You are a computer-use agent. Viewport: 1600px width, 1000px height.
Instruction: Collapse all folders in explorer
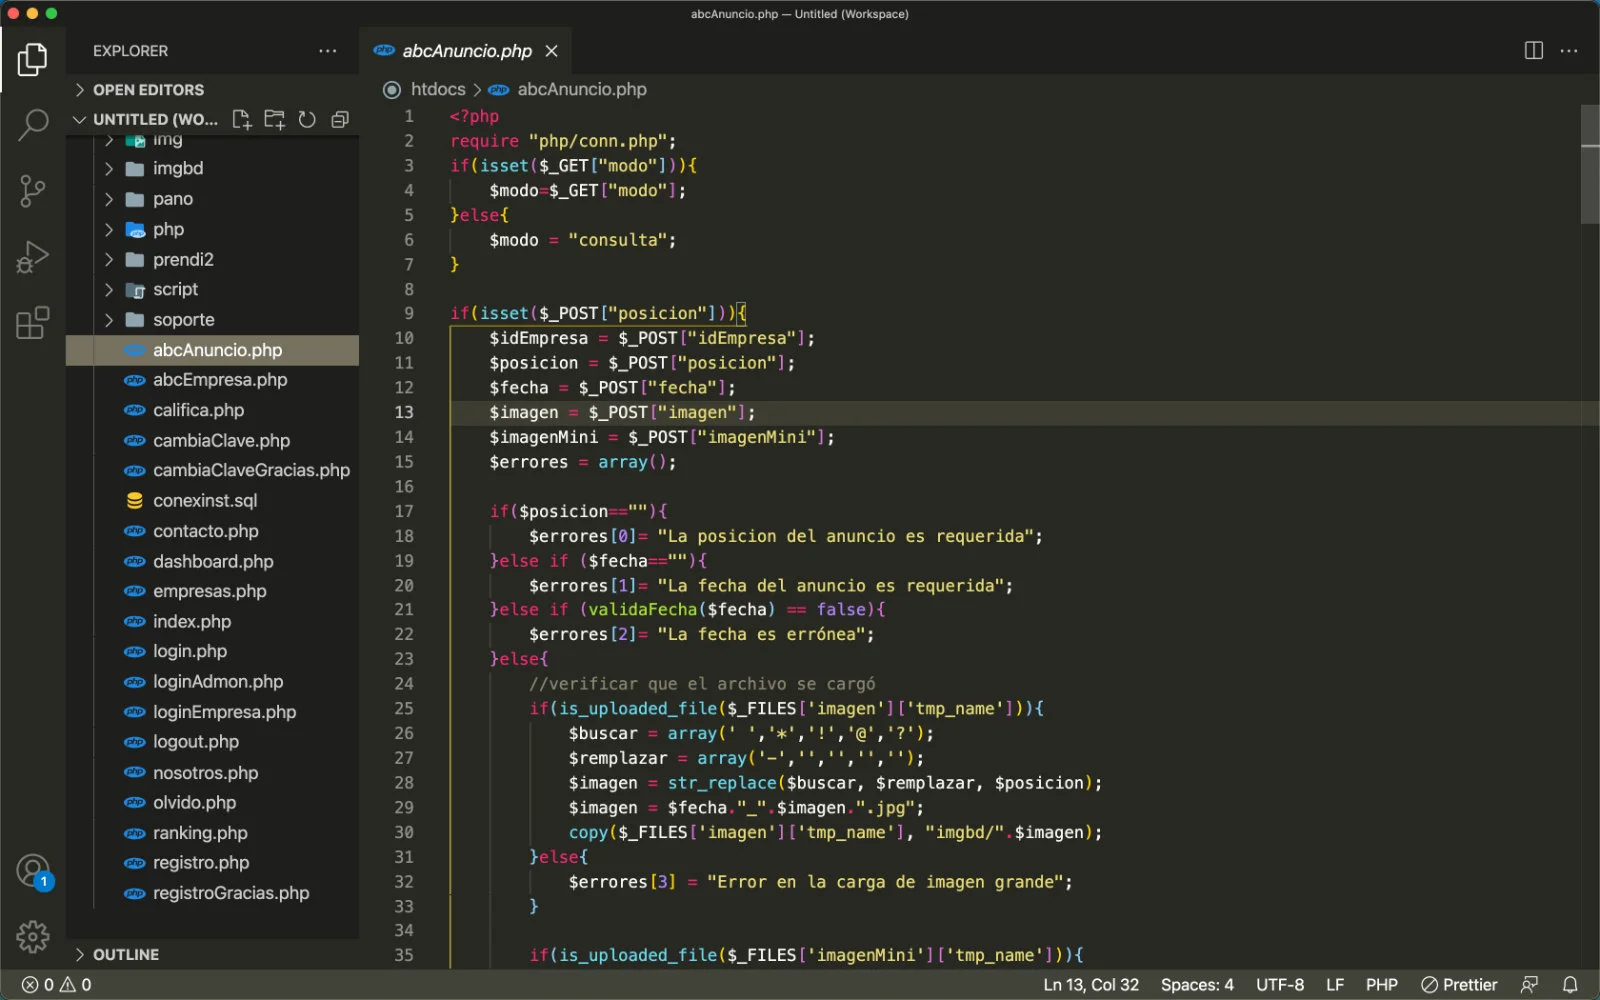click(340, 120)
